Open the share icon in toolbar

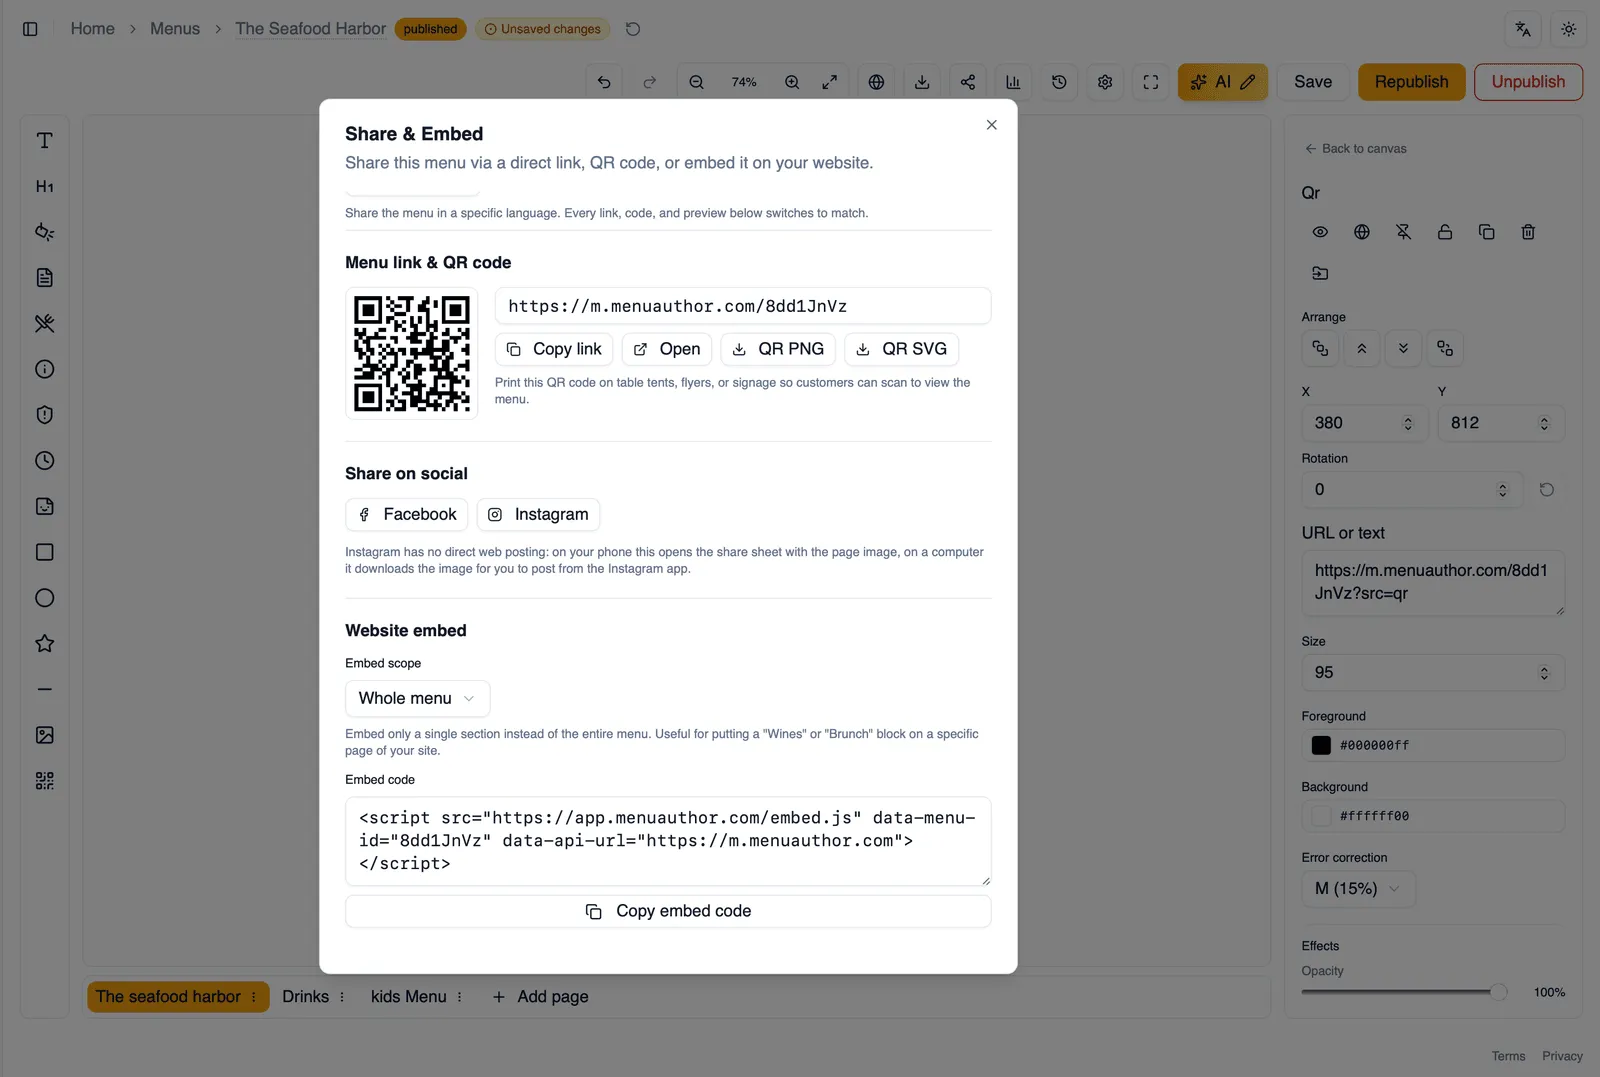click(x=968, y=82)
